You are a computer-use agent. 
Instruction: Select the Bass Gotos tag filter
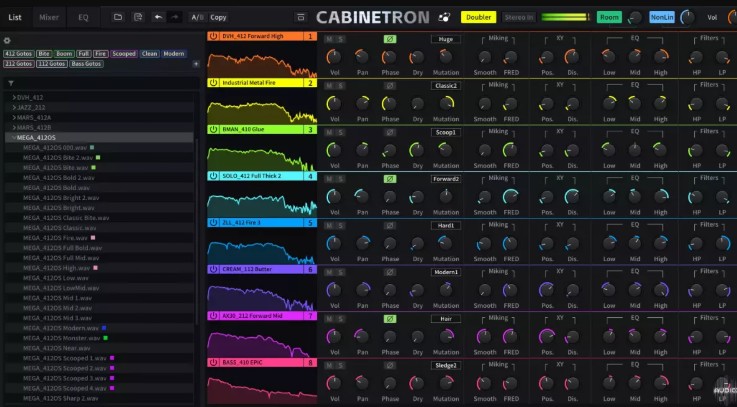click(86, 63)
